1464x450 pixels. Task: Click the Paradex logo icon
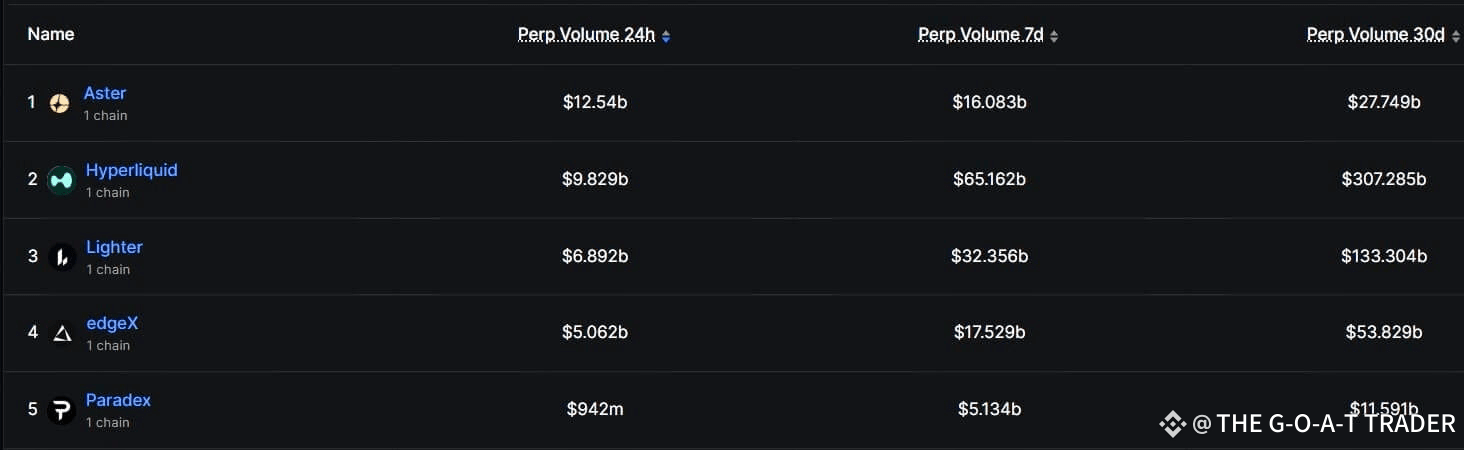pos(62,410)
